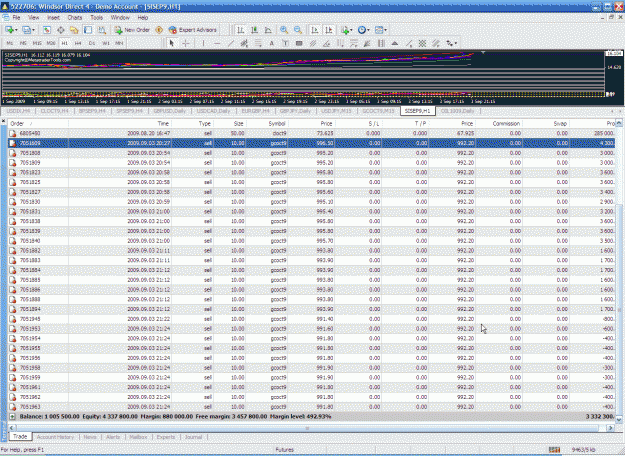This screenshot has width=625, height=456.
Task: Close the Terminal panel with the X
Action: point(4,121)
